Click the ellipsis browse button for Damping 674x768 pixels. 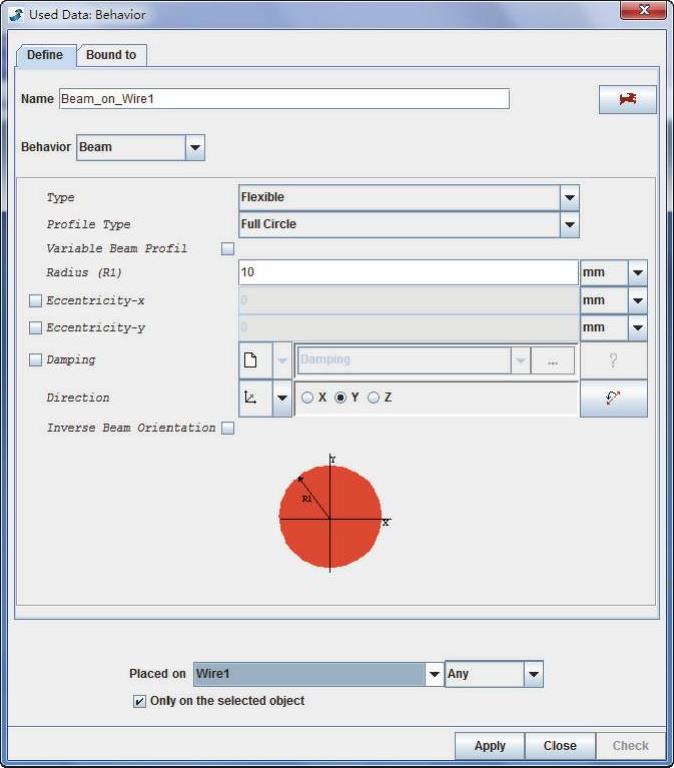tap(553, 360)
